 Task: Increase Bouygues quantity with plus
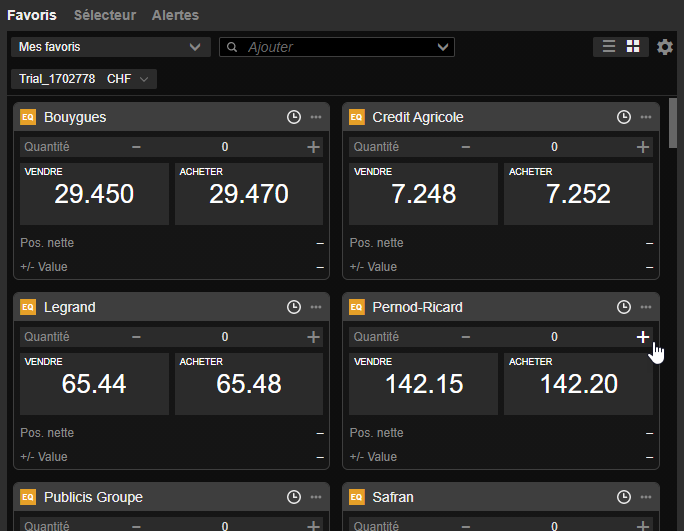[313, 147]
